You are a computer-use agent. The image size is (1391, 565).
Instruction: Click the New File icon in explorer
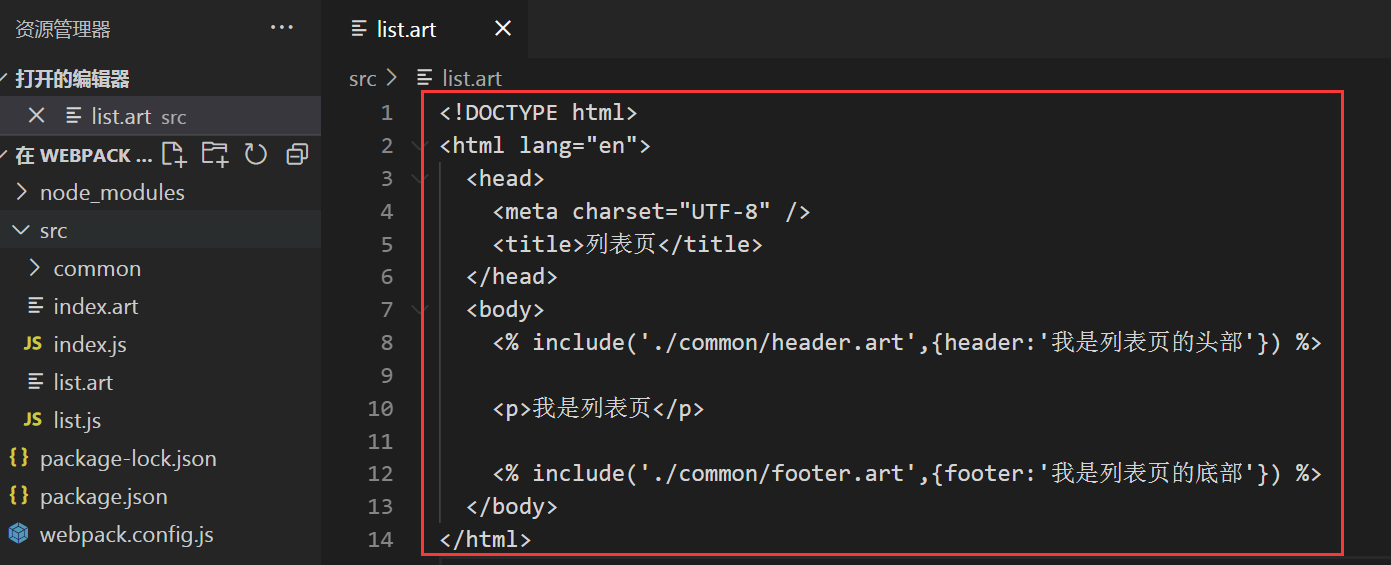[x=174, y=154]
